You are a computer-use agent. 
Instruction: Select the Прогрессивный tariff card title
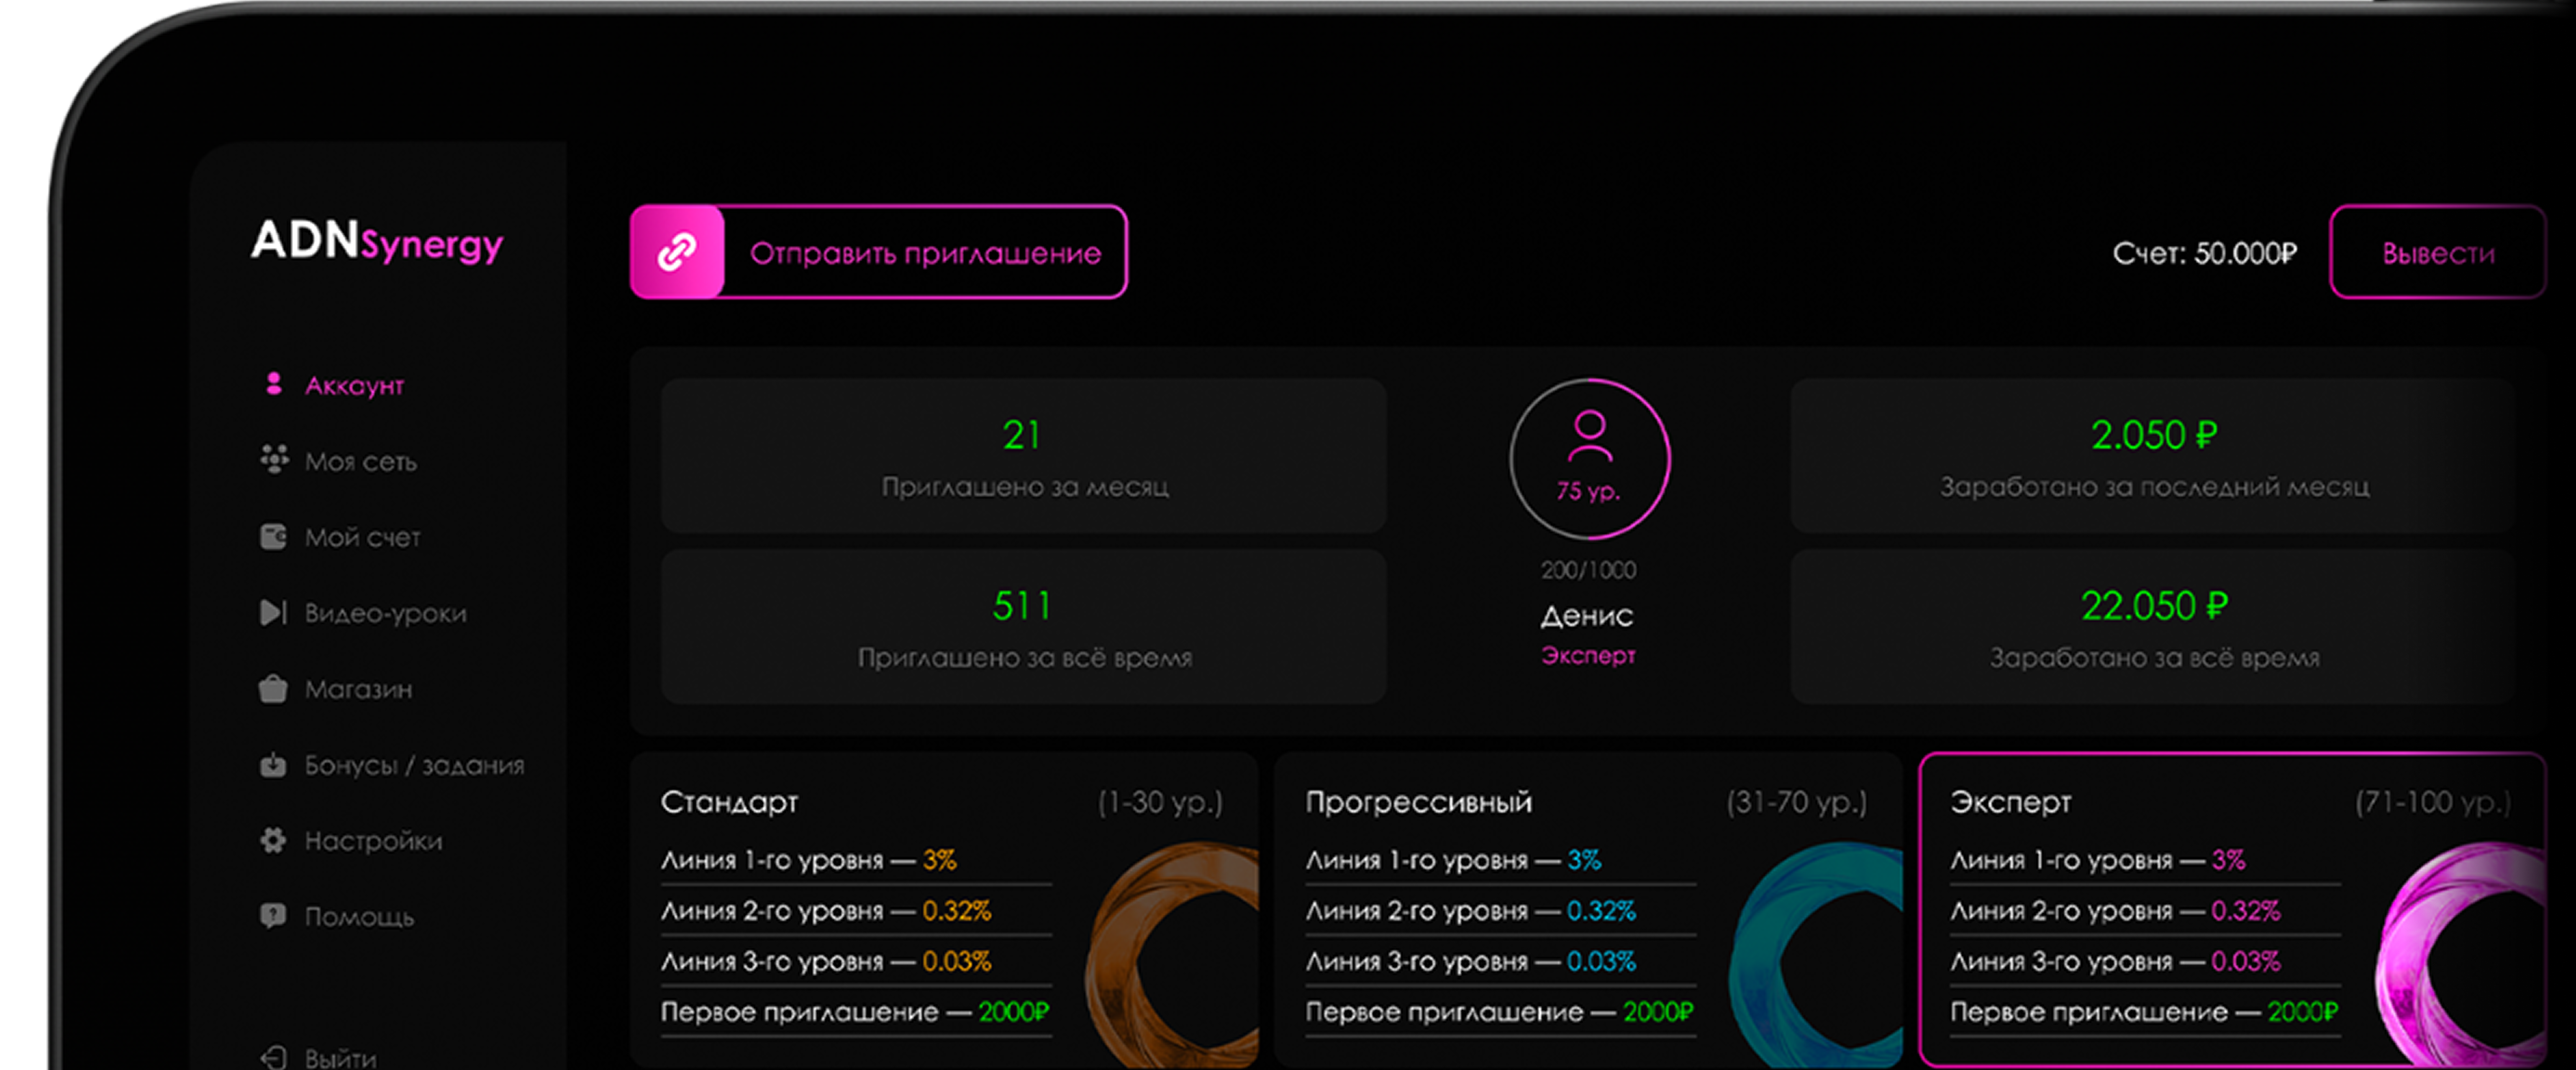point(1418,802)
